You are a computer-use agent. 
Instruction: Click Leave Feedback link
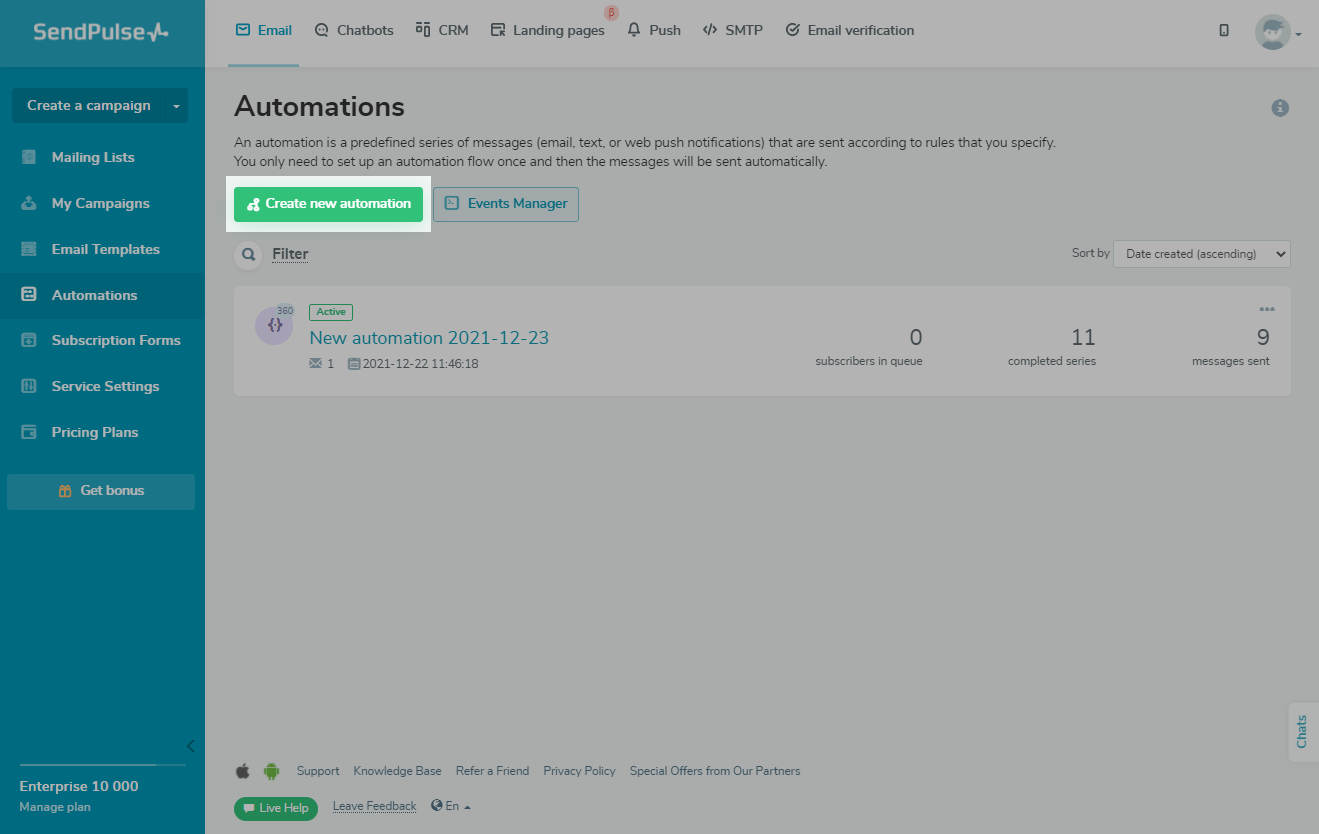[x=374, y=806]
